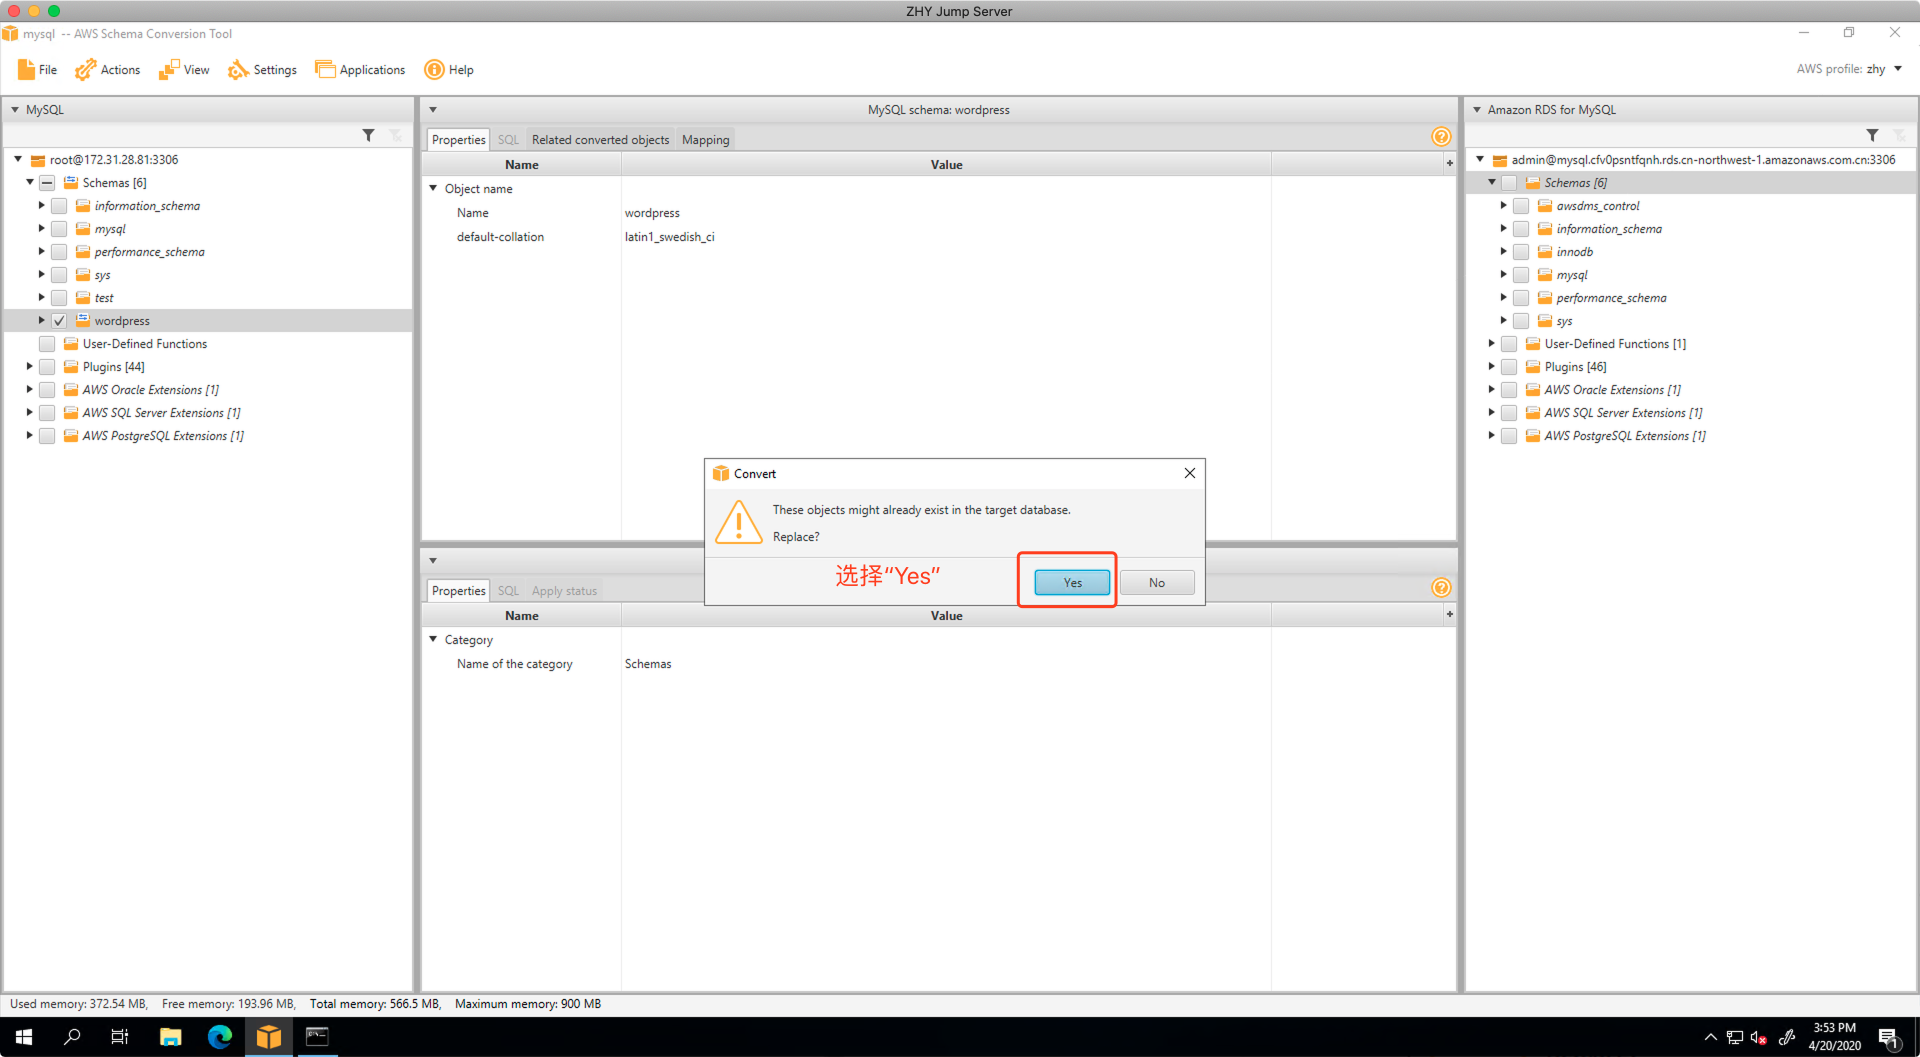Open File Explorer from the taskbar
Viewport: 1920px width, 1057px height.
(x=171, y=1037)
